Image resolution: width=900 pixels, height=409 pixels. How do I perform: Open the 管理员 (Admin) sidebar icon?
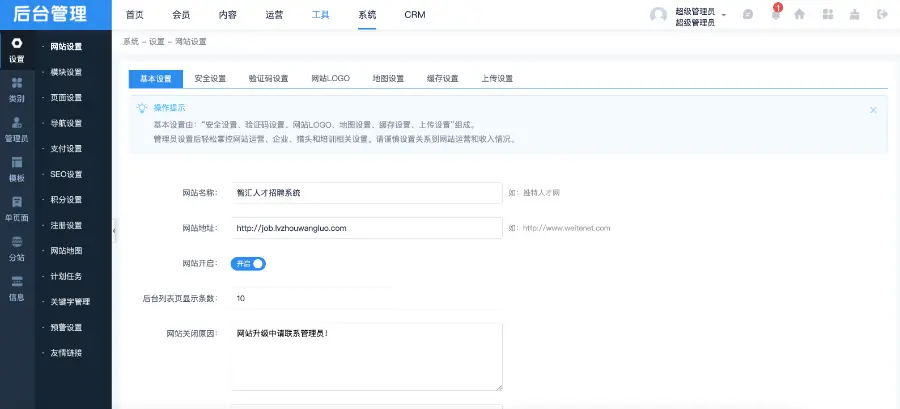tap(16, 129)
